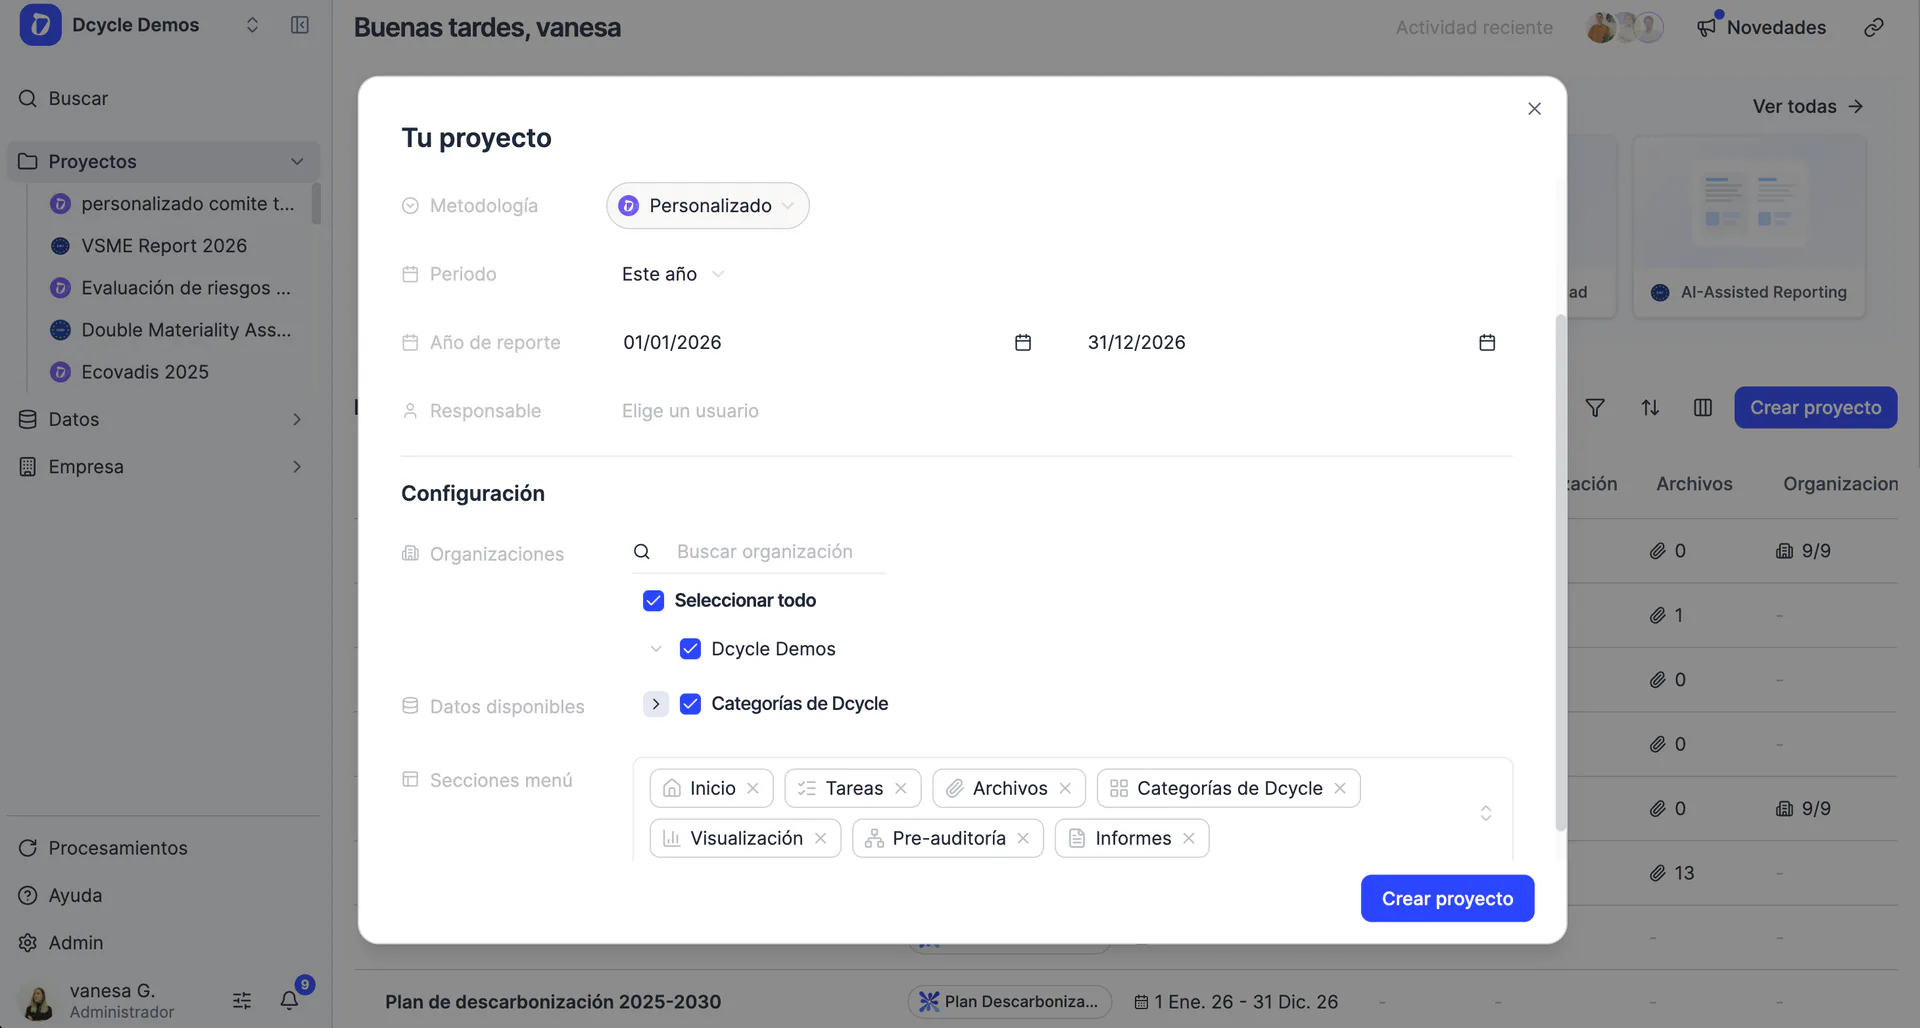Remove the Informes section tag
The width and height of the screenshot is (1920, 1028).
point(1189,838)
